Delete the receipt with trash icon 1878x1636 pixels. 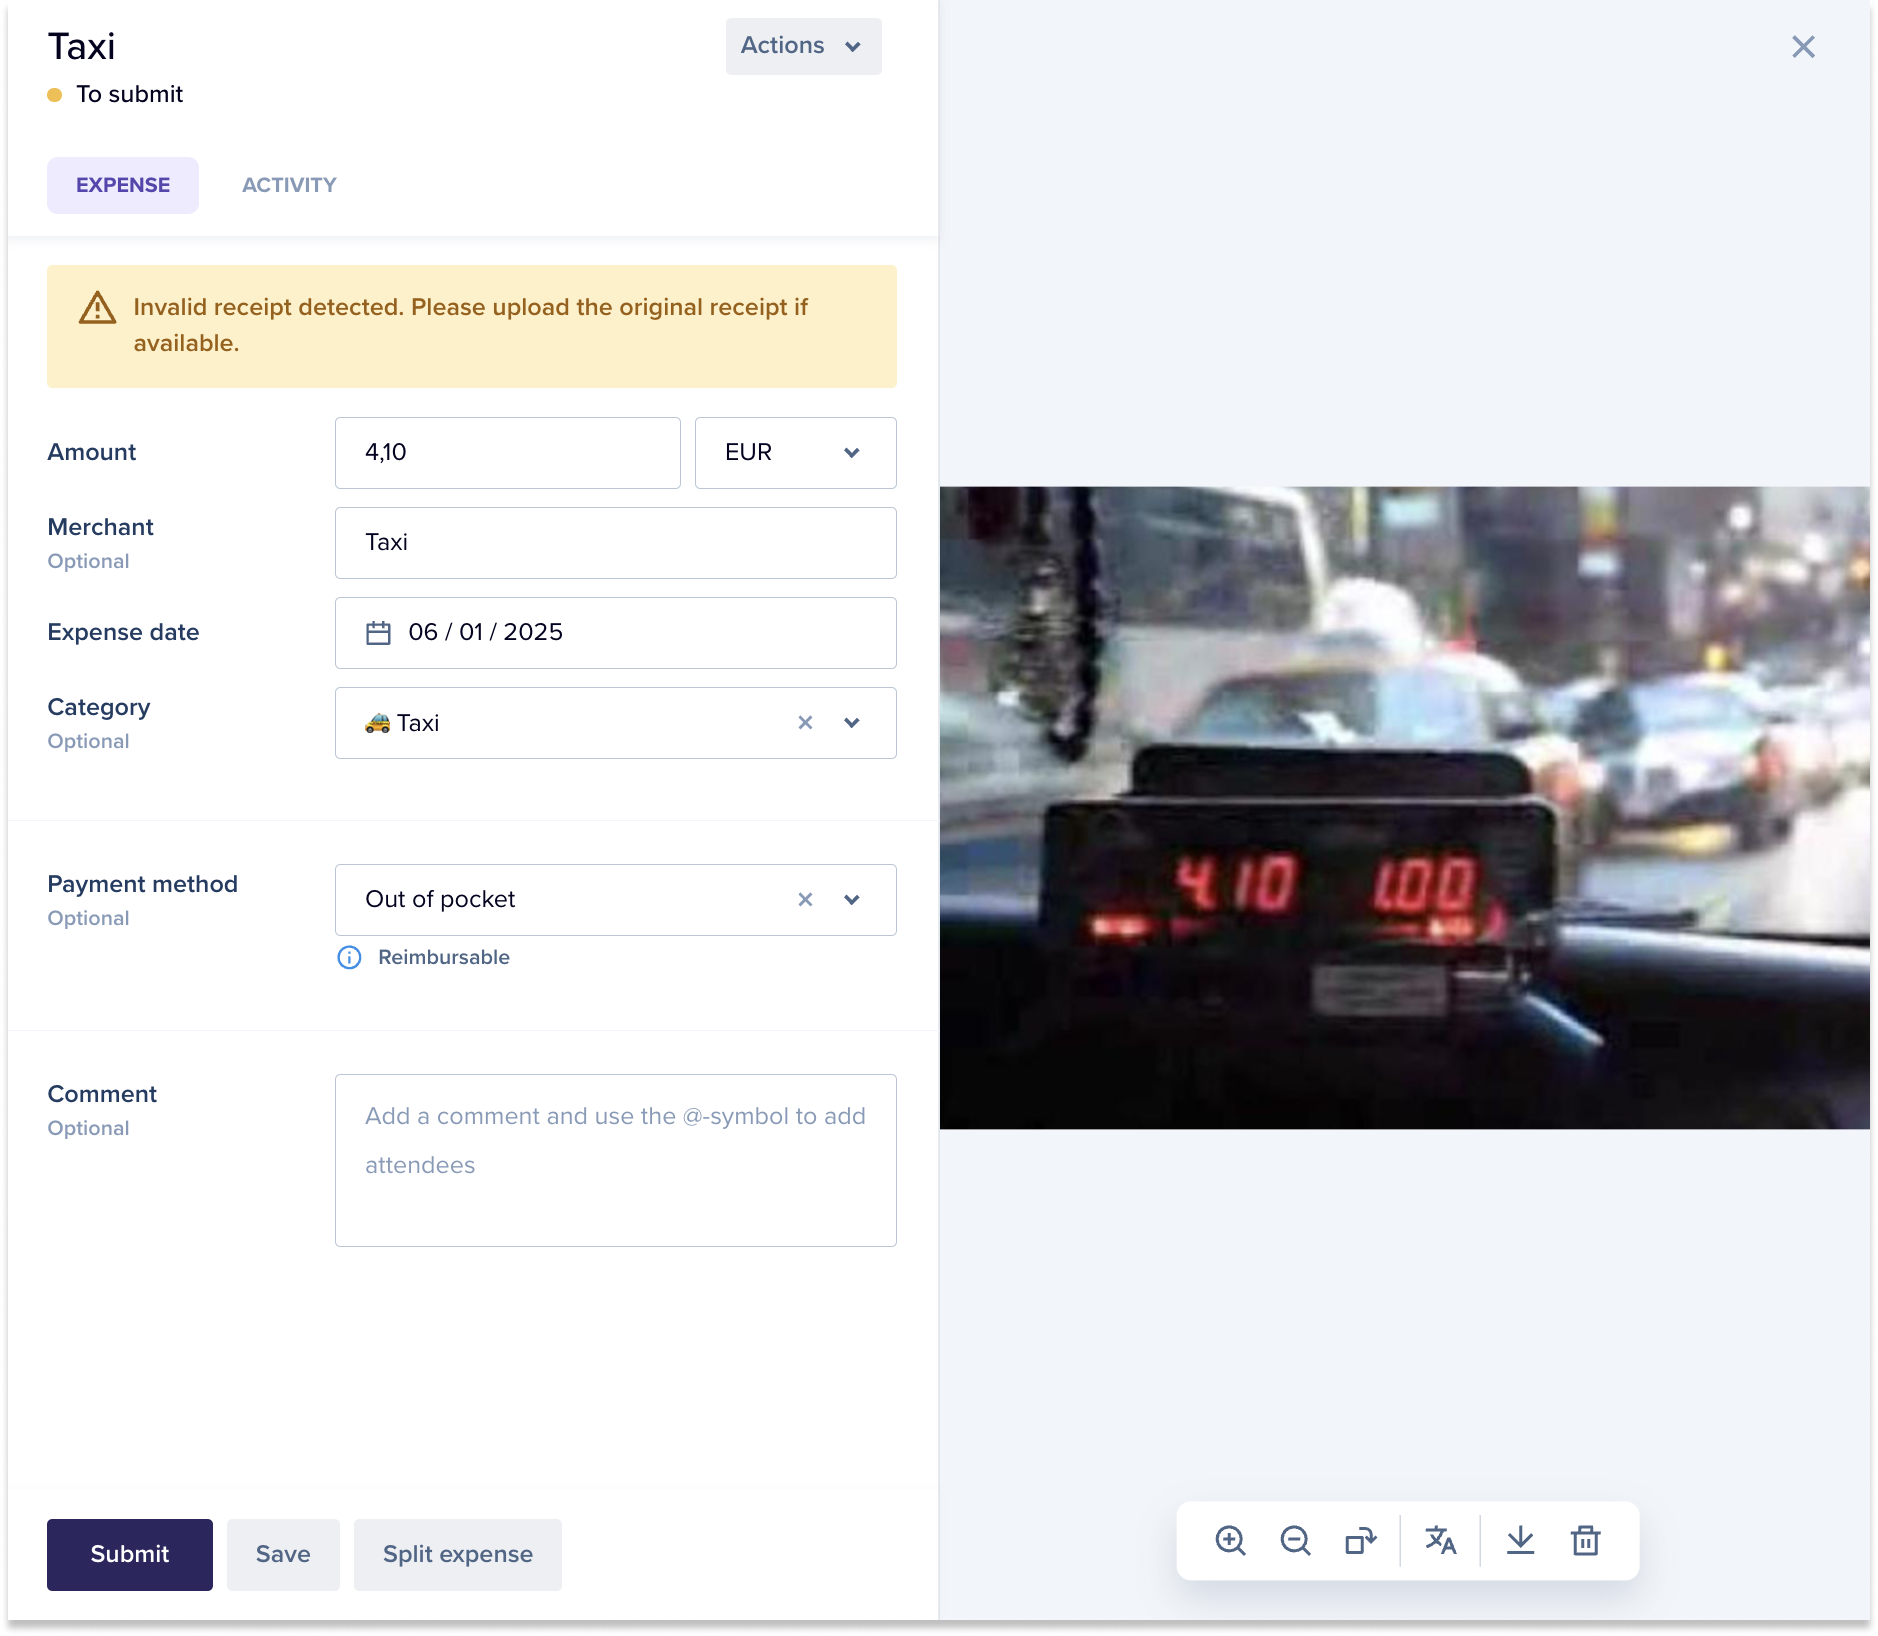[x=1586, y=1540]
